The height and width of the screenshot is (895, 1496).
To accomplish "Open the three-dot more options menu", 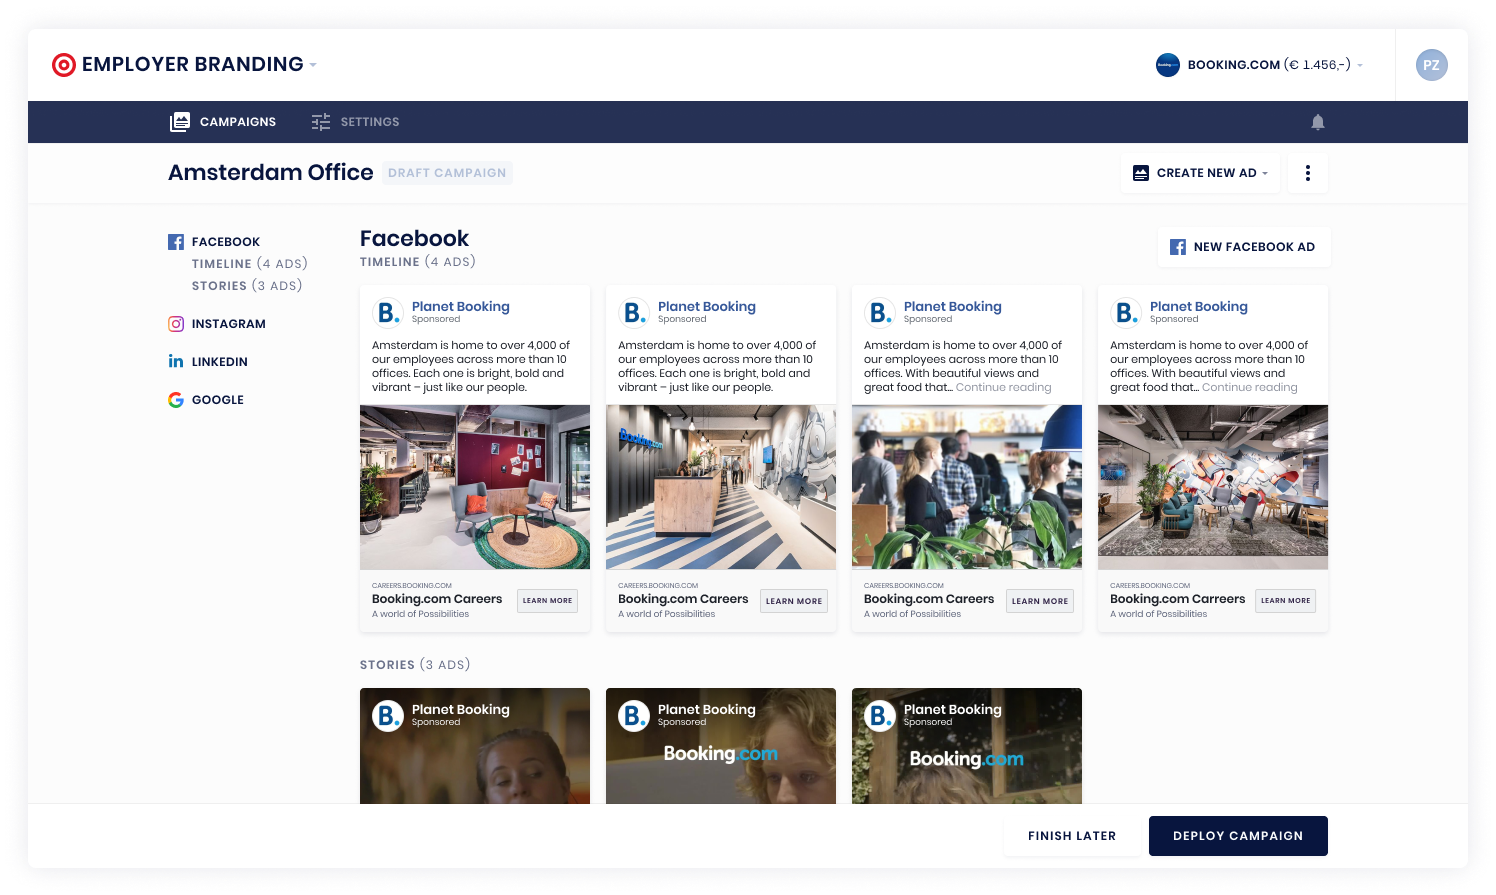I will (x=1307, y=173).
